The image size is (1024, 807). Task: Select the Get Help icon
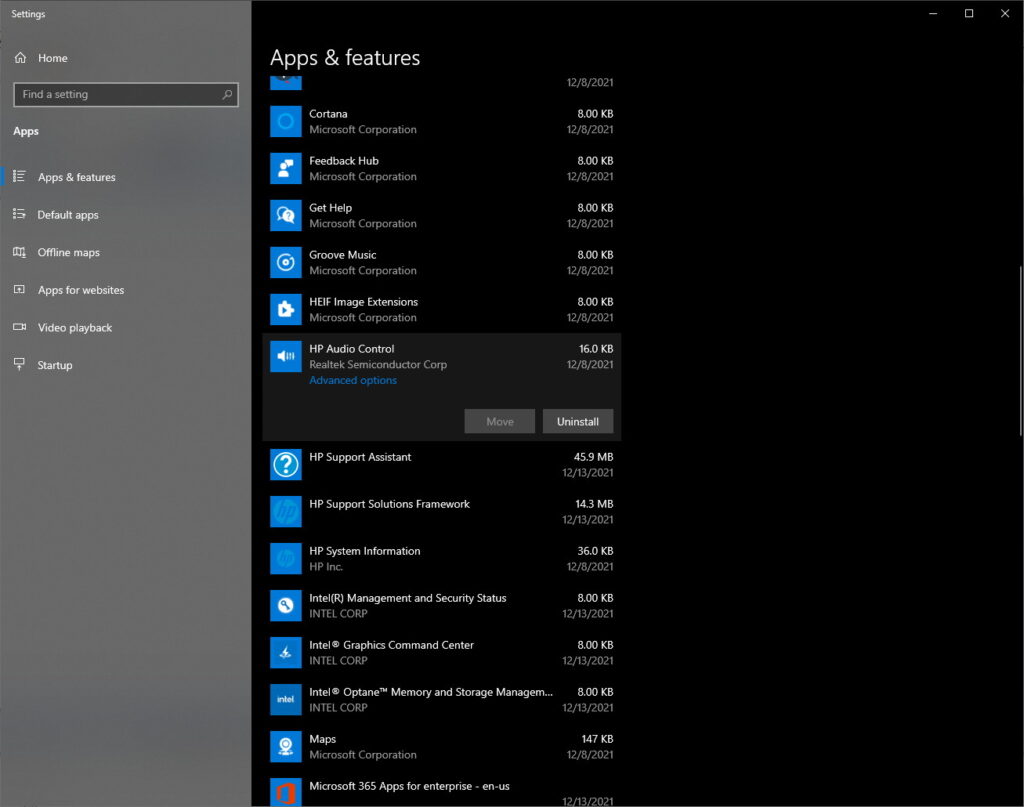pos(286,215)
